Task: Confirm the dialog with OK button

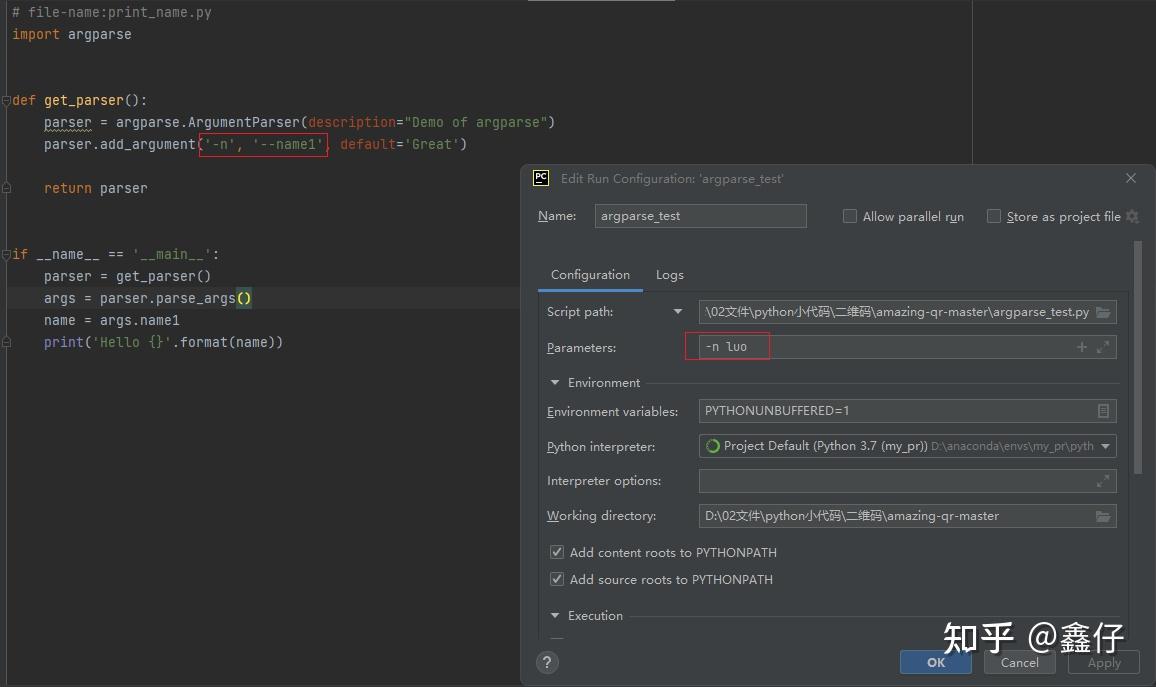Action: (936, 662)
